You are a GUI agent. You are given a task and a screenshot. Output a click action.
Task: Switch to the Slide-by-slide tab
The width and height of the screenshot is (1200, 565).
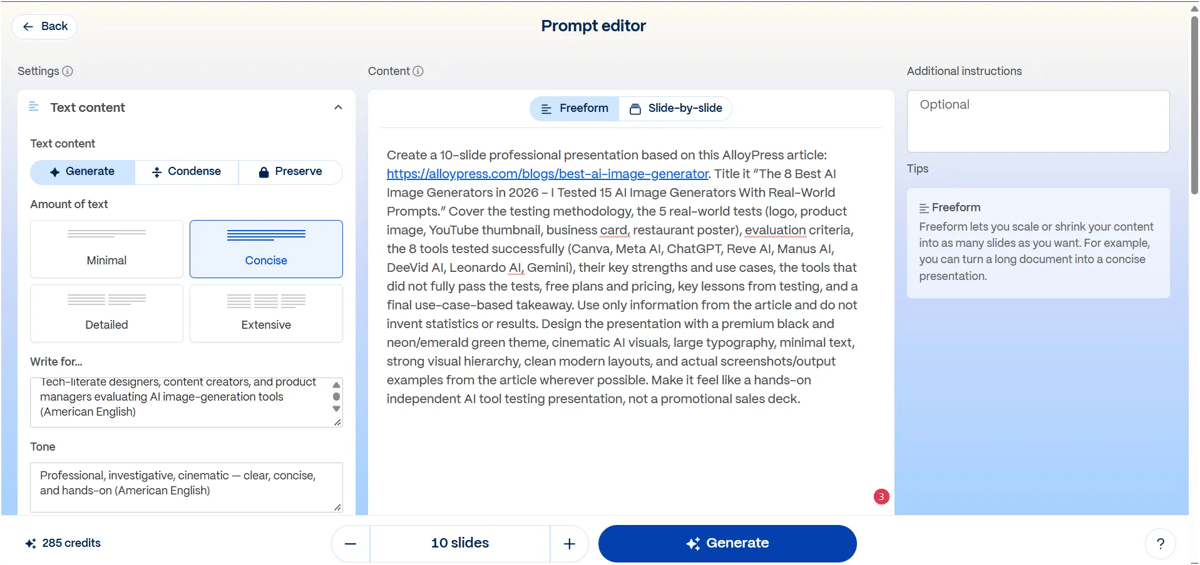pyautogui.click(x=676, y=108)
